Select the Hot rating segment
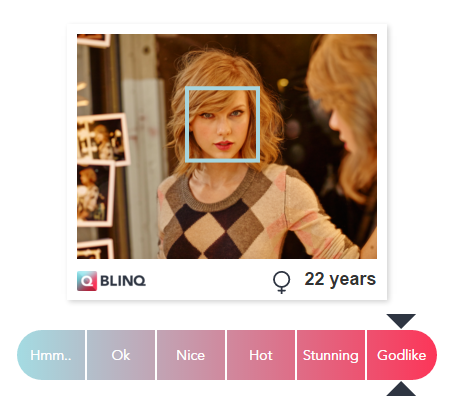This screenshot has width=470, height=417. (x=261, y=355)
